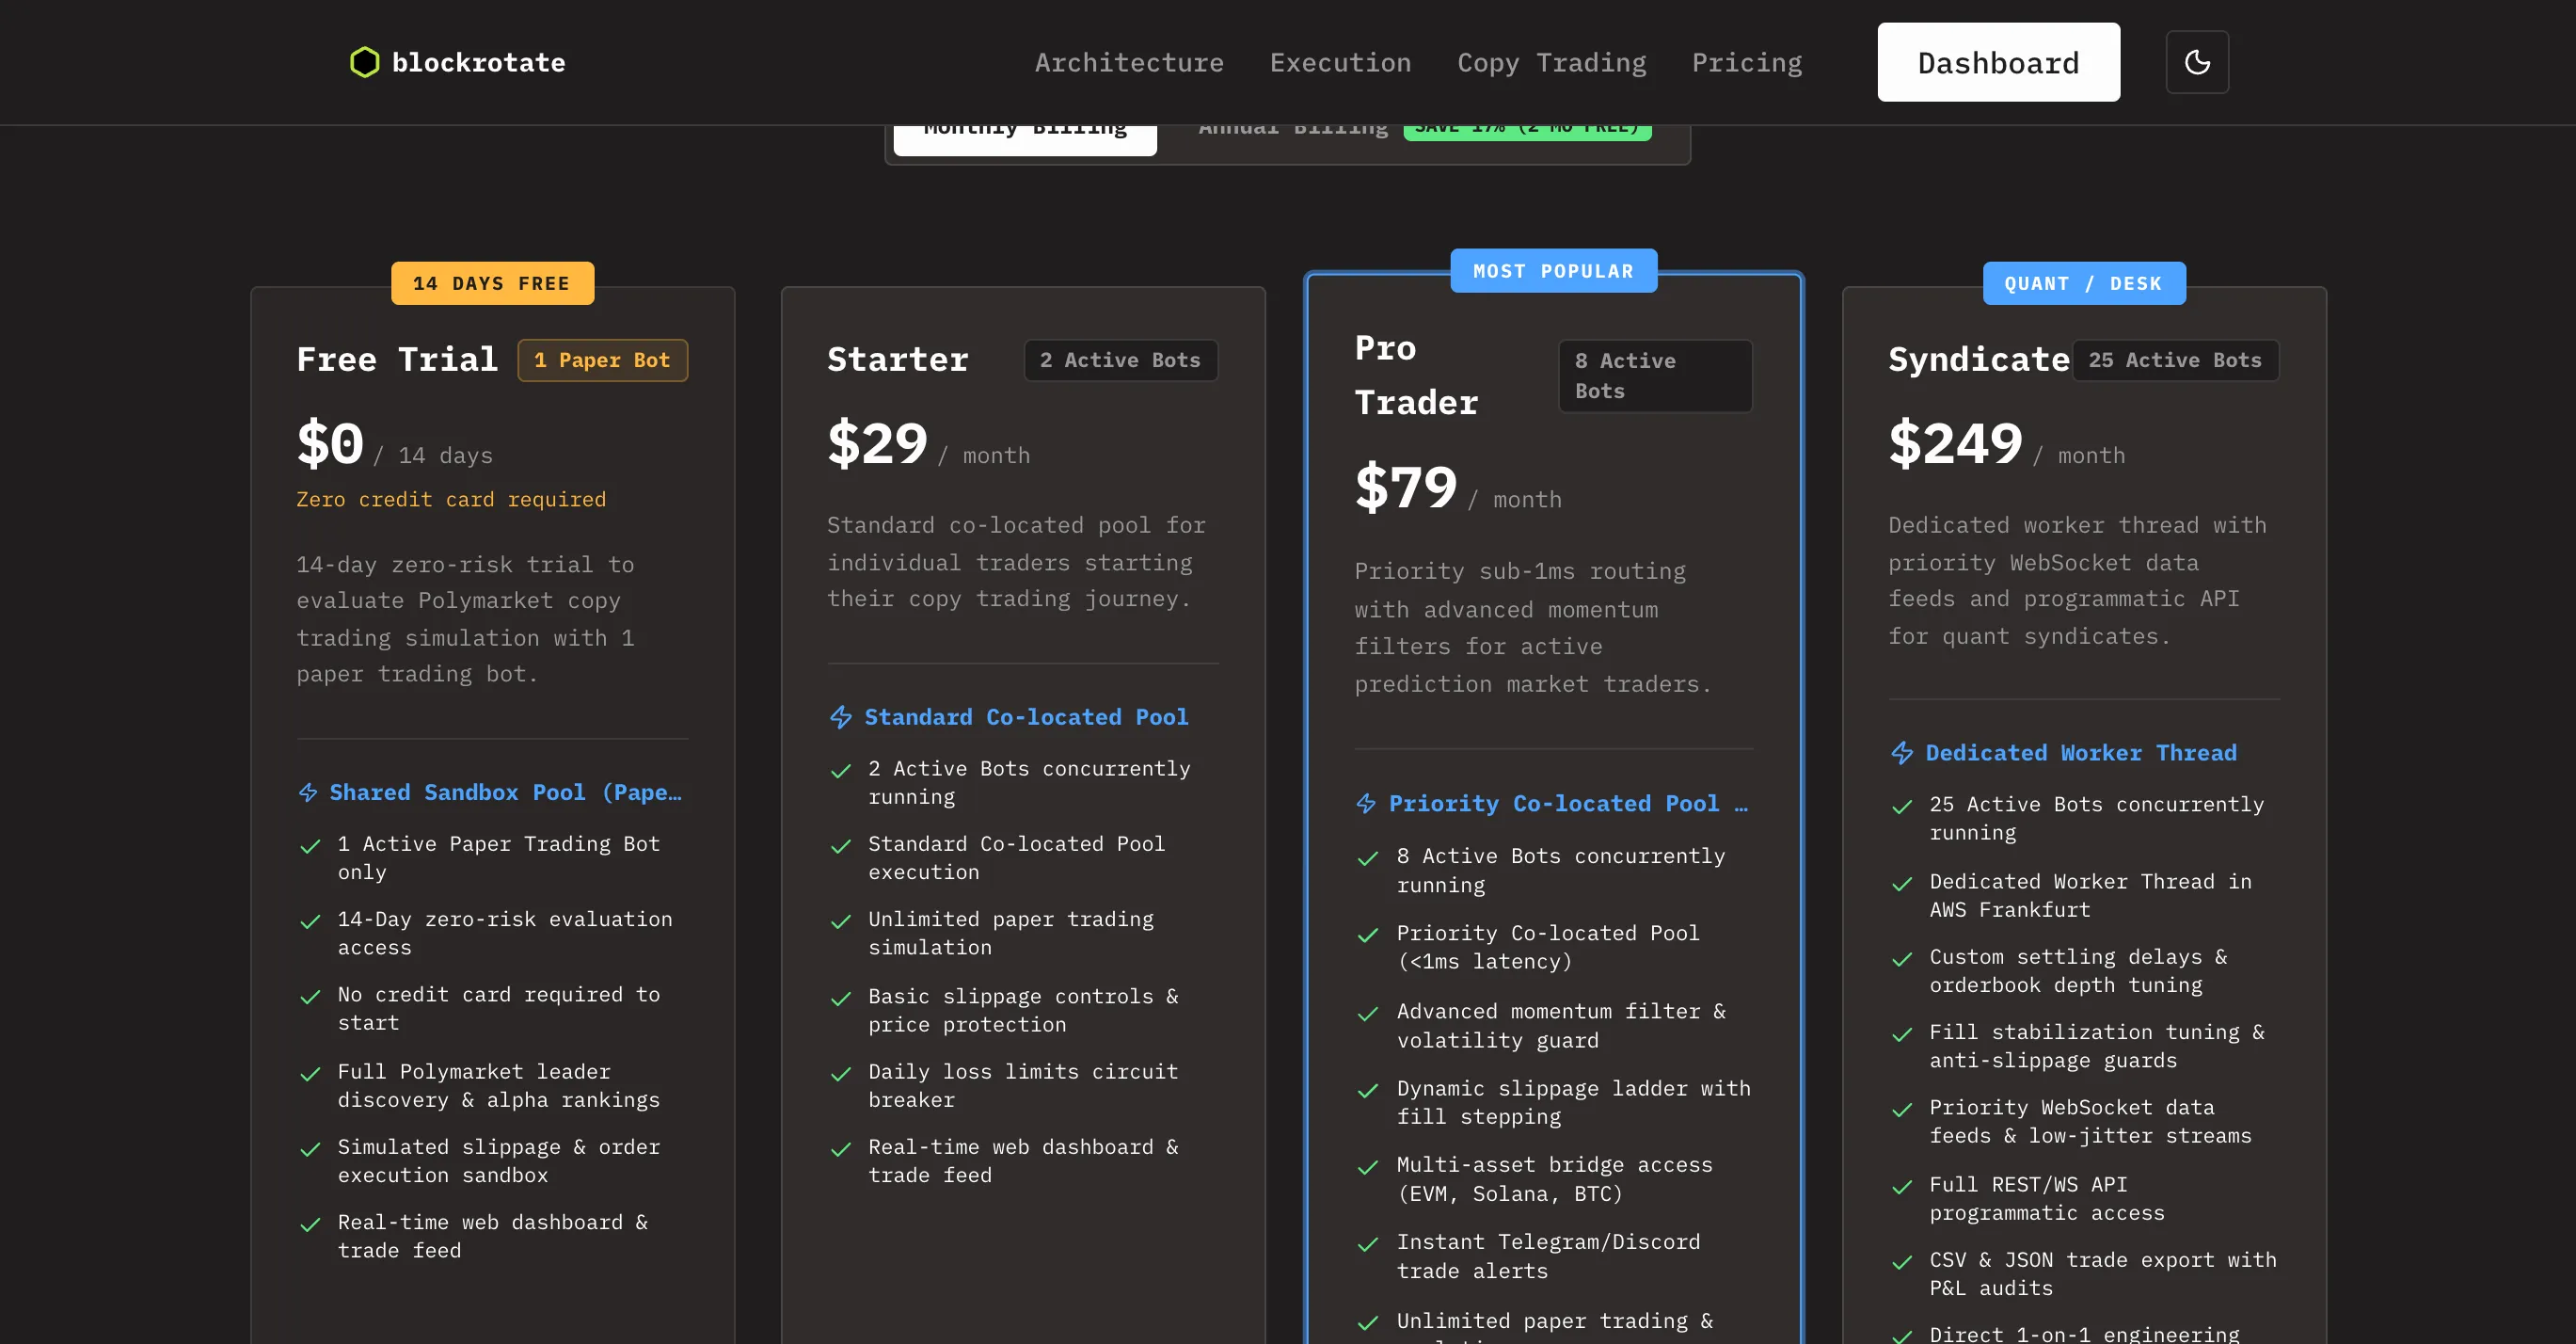Click checkmark next to 1 Active Paper Trading Bot
This screenshot has height=1344, width=2576.
(x=310, y=846)
